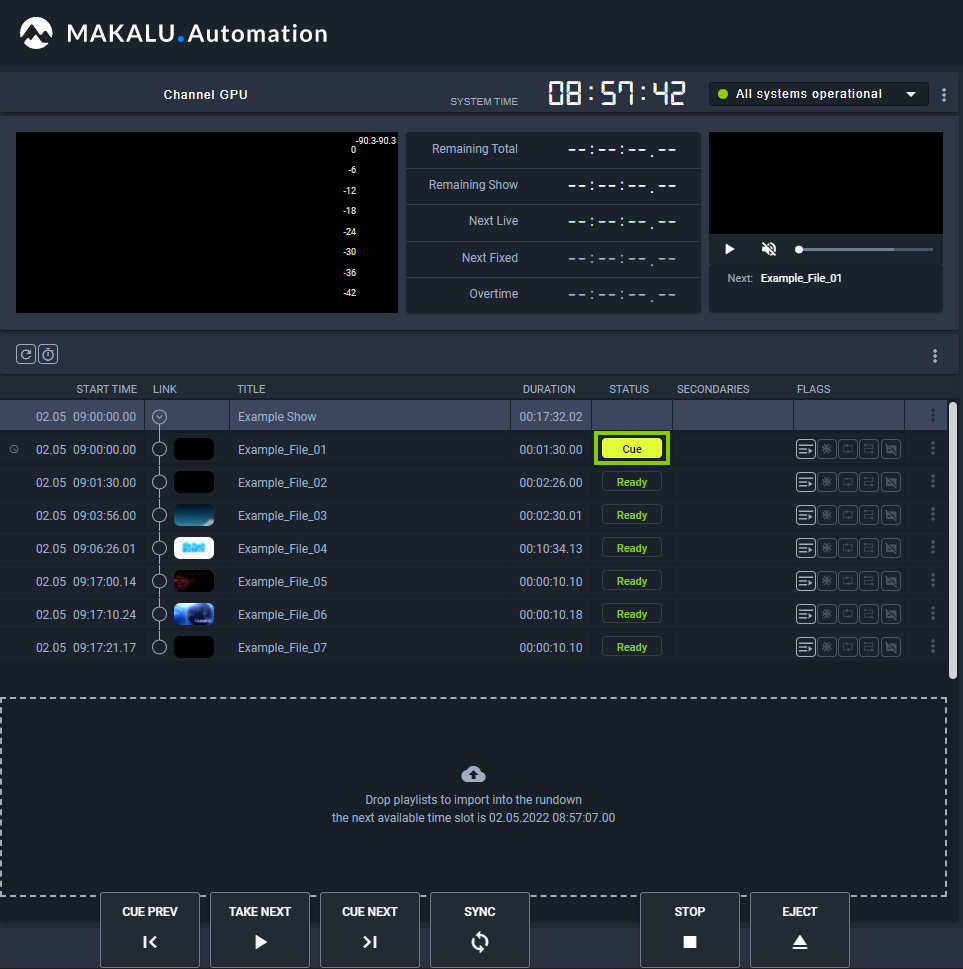The height and width of the screenshot is (969, 963).
Task: Open the Example_File_05 row options menu
Action: pos(933,581)
